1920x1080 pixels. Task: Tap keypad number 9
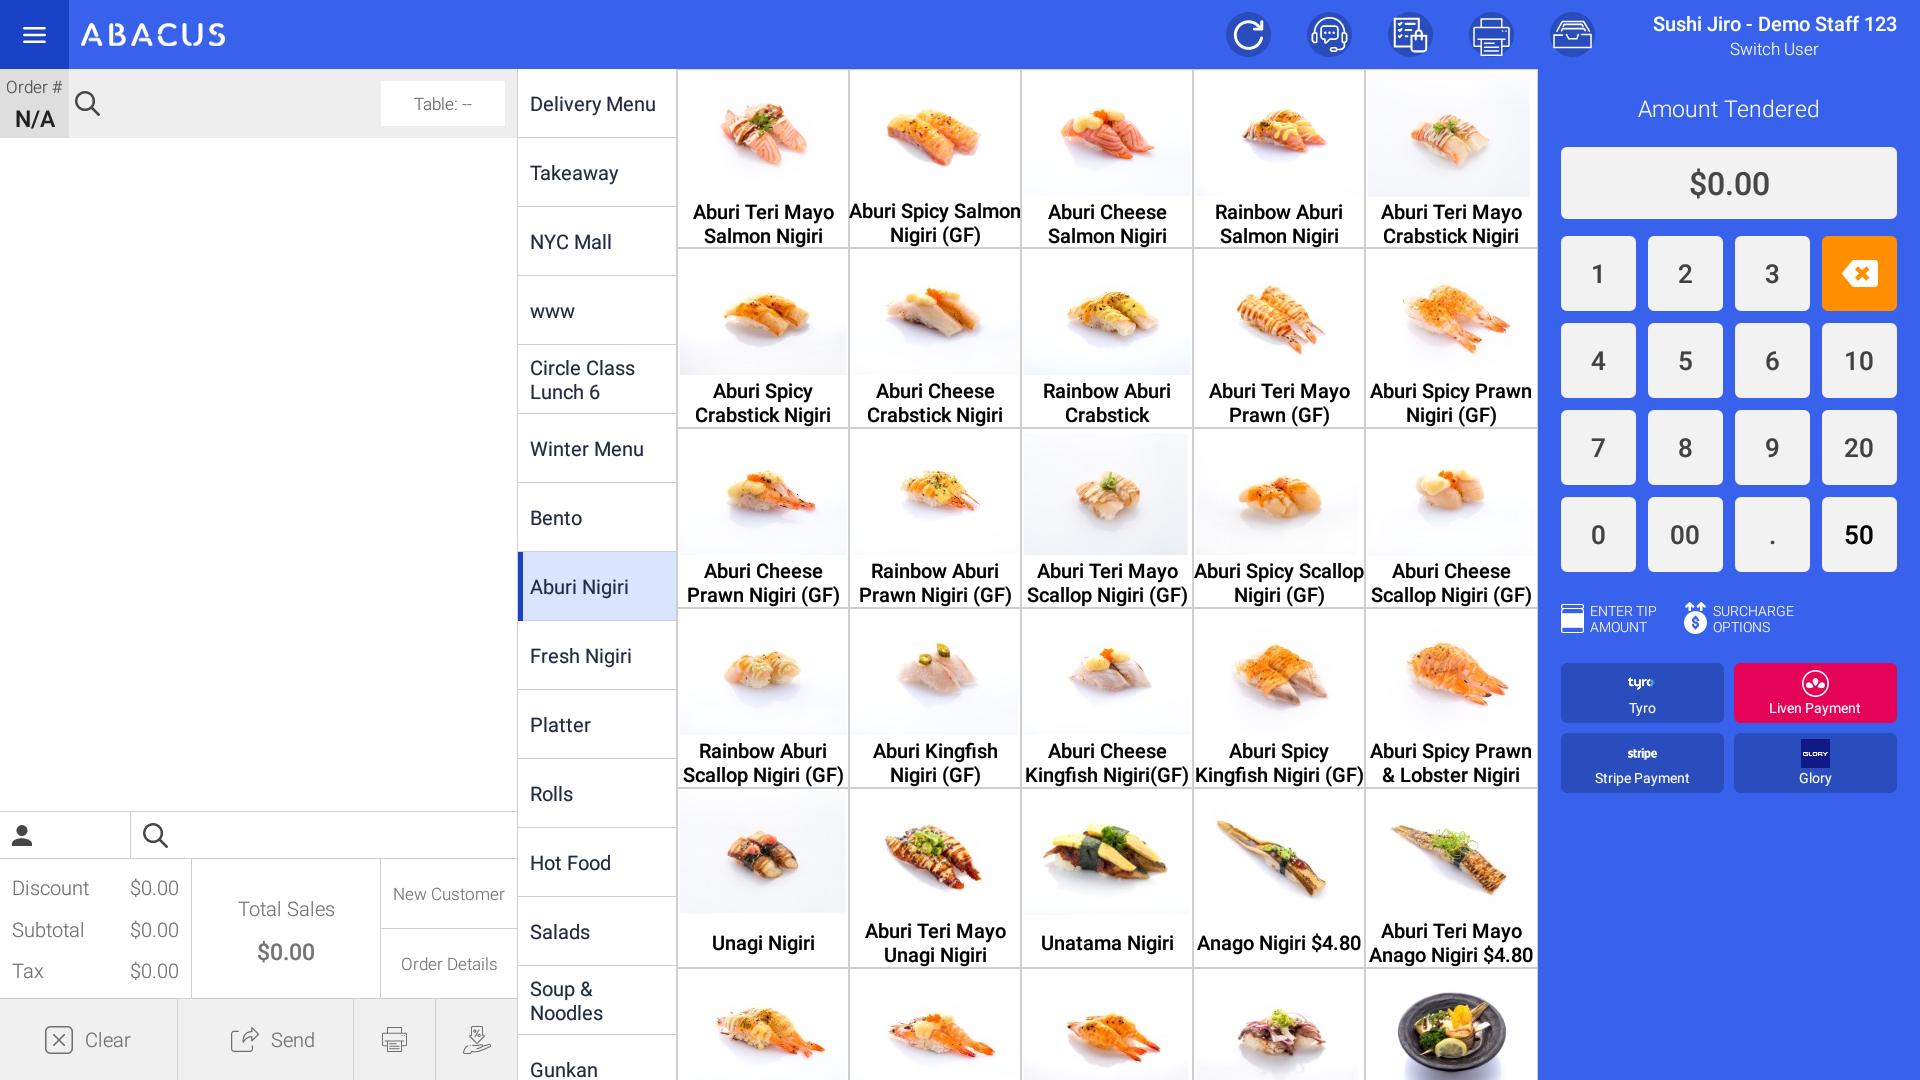1772,447
